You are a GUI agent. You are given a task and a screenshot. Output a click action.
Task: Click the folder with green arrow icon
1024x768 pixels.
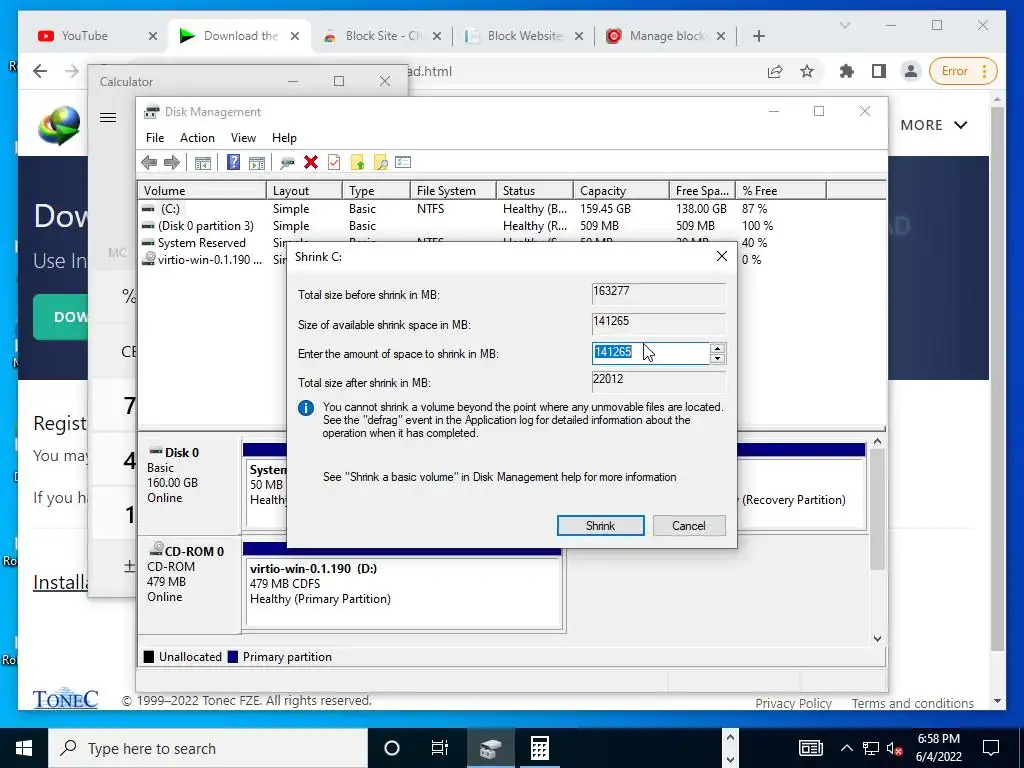[357, 163]
